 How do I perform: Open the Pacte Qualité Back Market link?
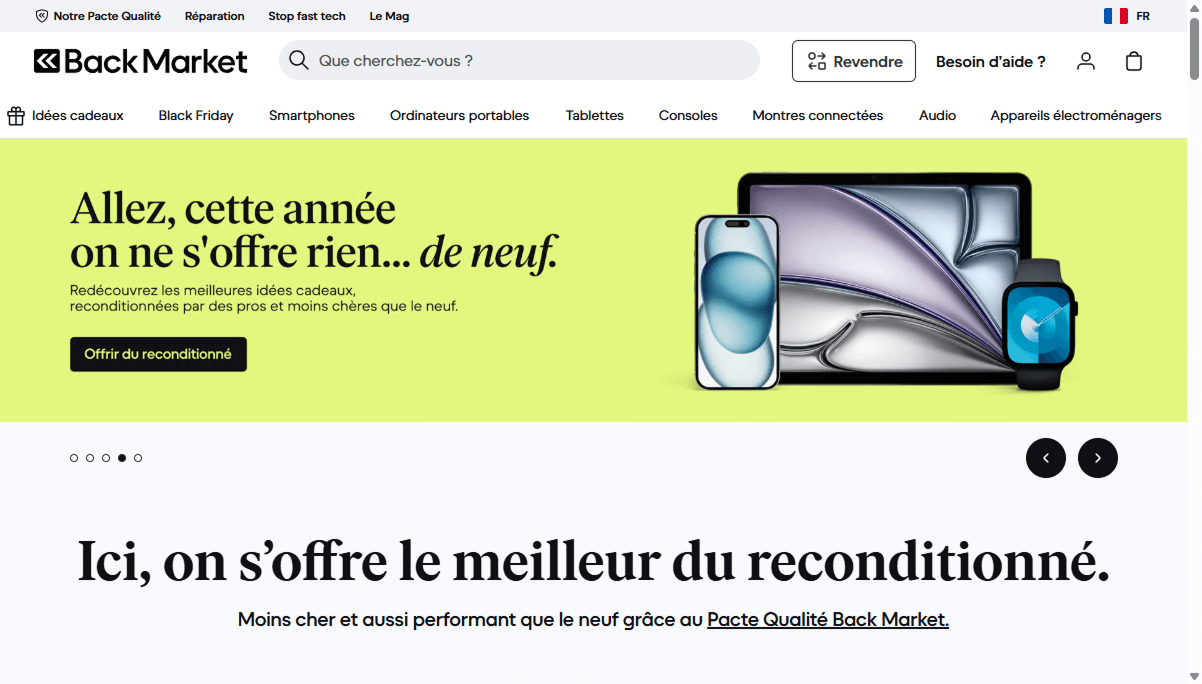coord(827,619)
